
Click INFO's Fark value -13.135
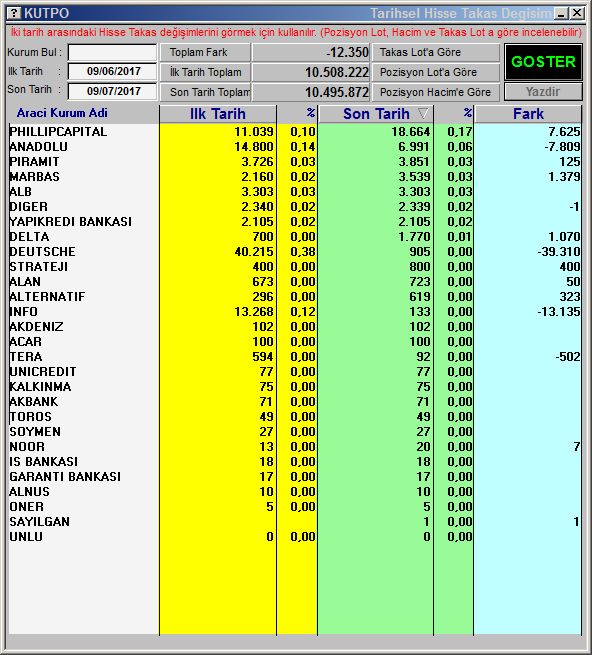[x=559, y=312]
